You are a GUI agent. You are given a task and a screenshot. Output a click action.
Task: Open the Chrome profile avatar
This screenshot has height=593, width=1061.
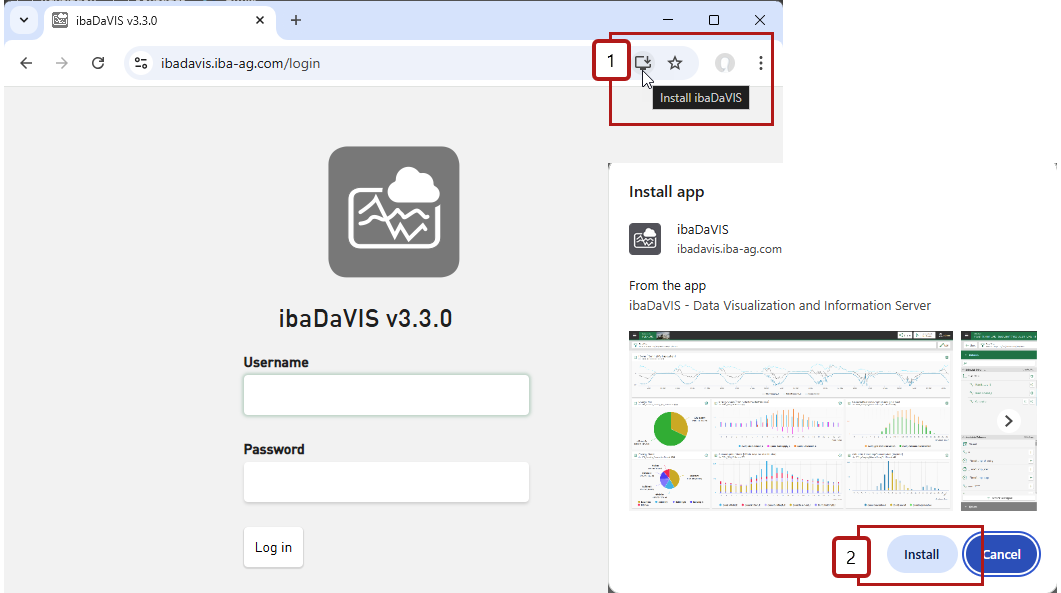click(x=725, y=63)
